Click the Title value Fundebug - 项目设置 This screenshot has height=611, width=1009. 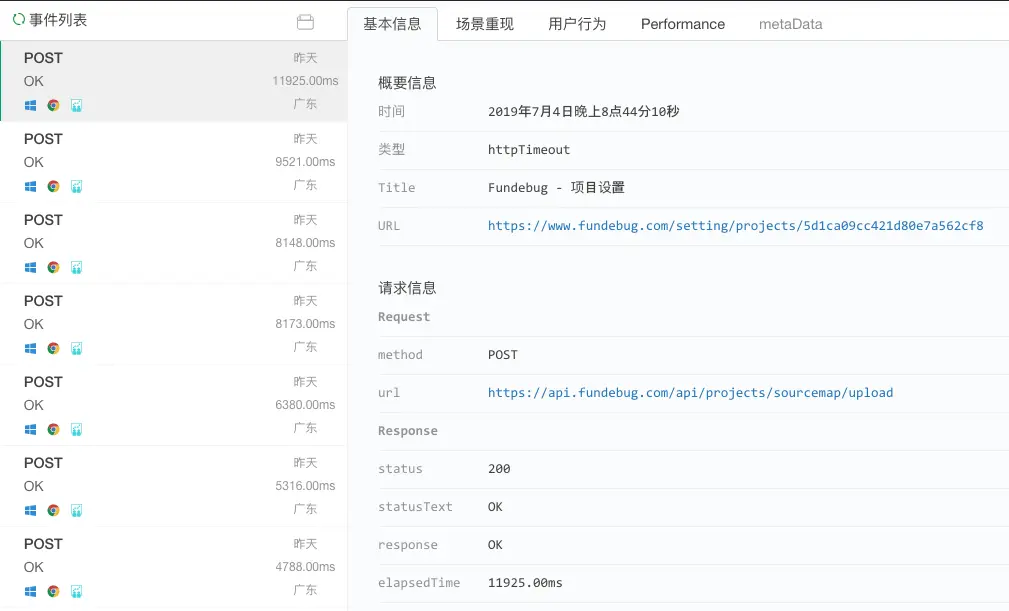tap(556, 188)
